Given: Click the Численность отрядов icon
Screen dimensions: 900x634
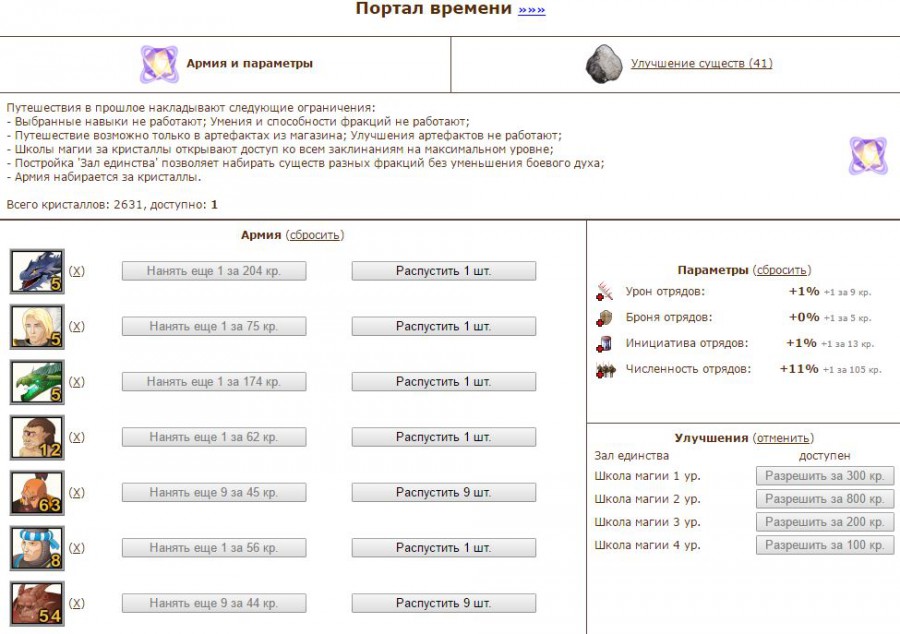Looking at the screenshot, I should [606, 369].
